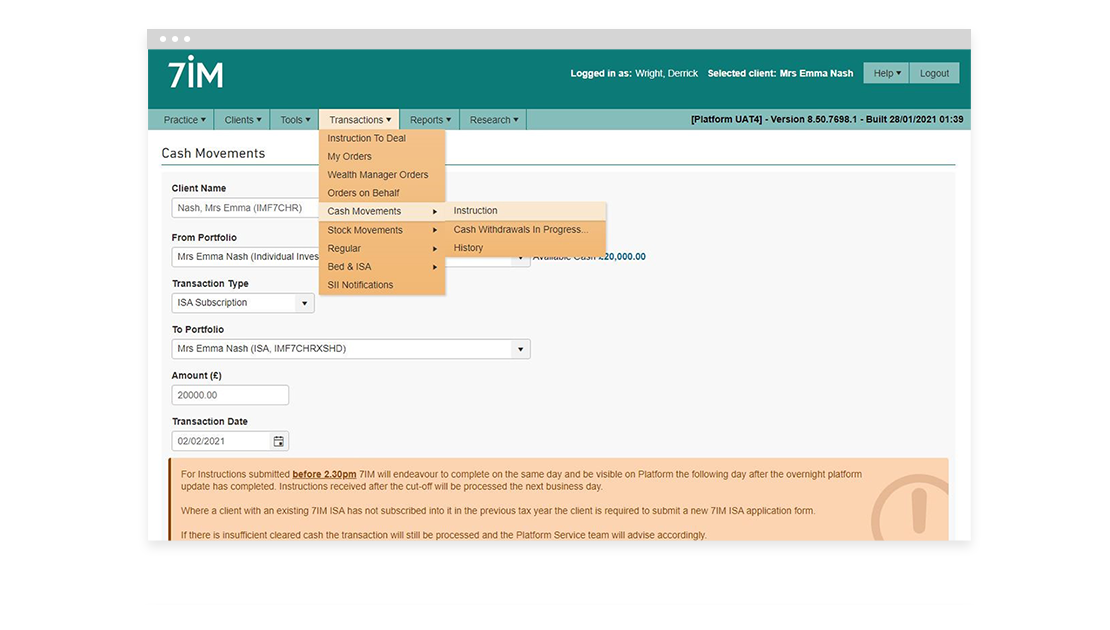Open the Practice menu

tap(184, 120)
